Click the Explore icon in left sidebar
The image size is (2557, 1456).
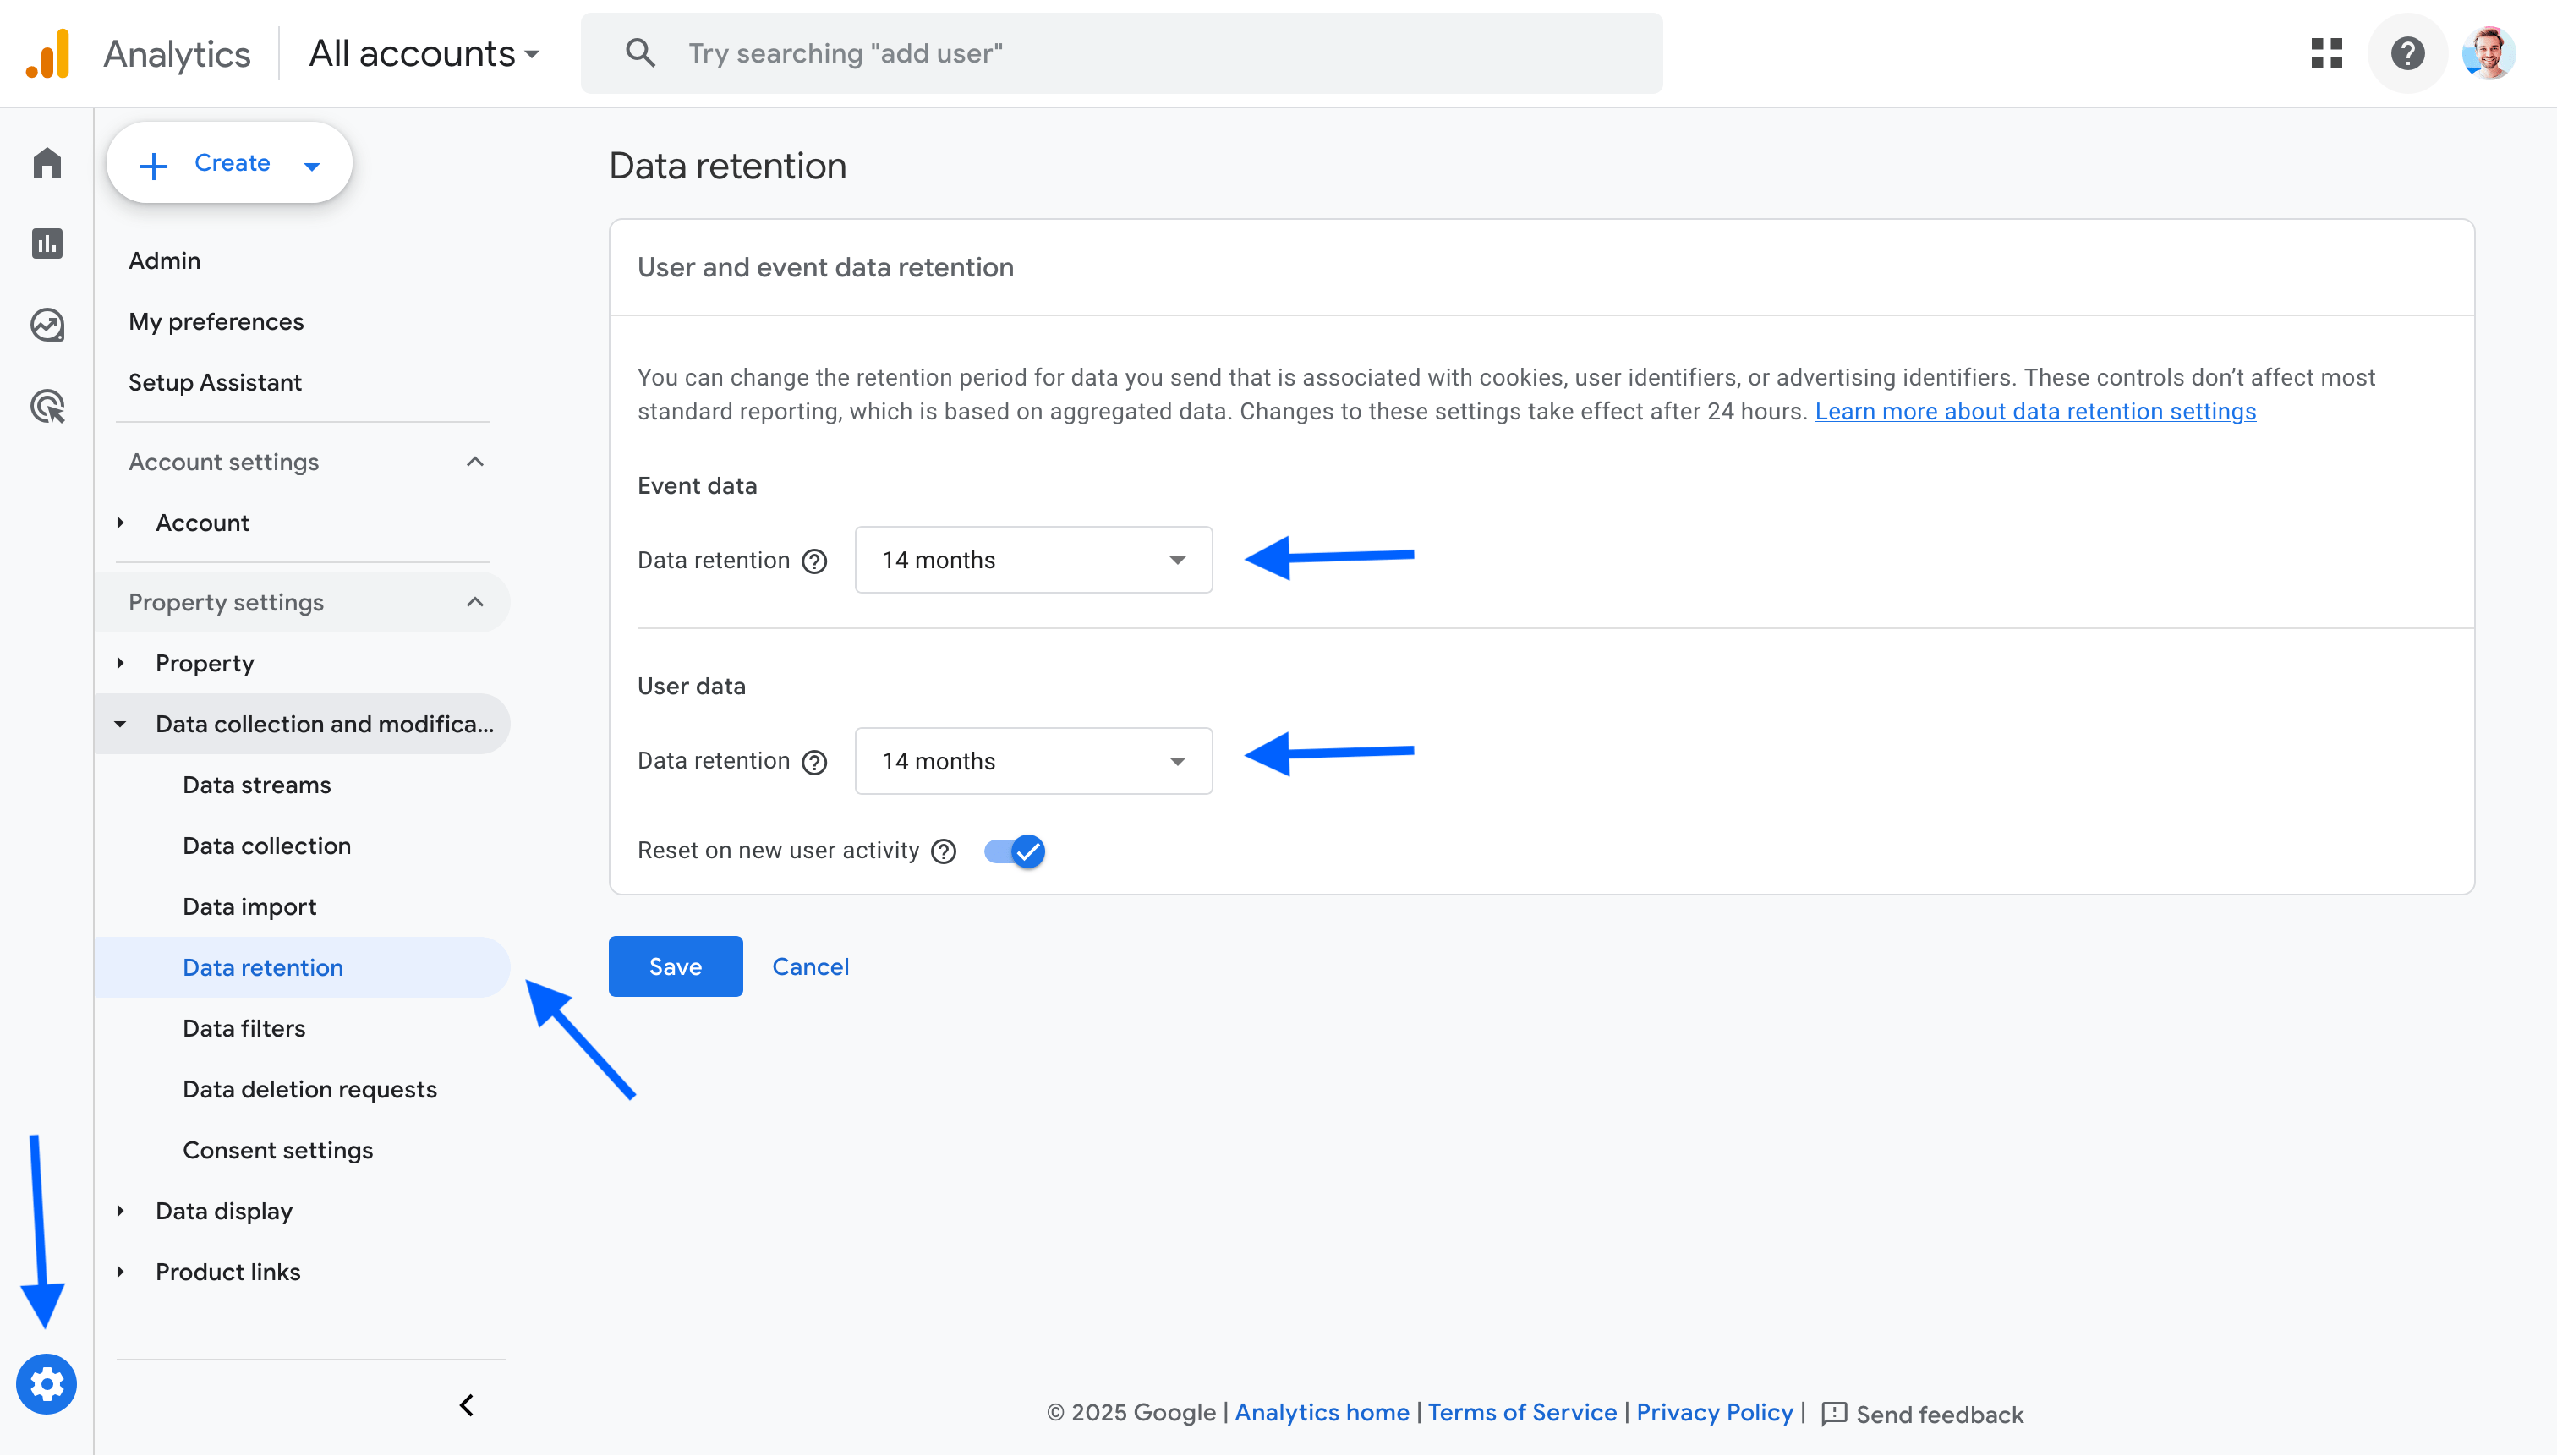47,325
